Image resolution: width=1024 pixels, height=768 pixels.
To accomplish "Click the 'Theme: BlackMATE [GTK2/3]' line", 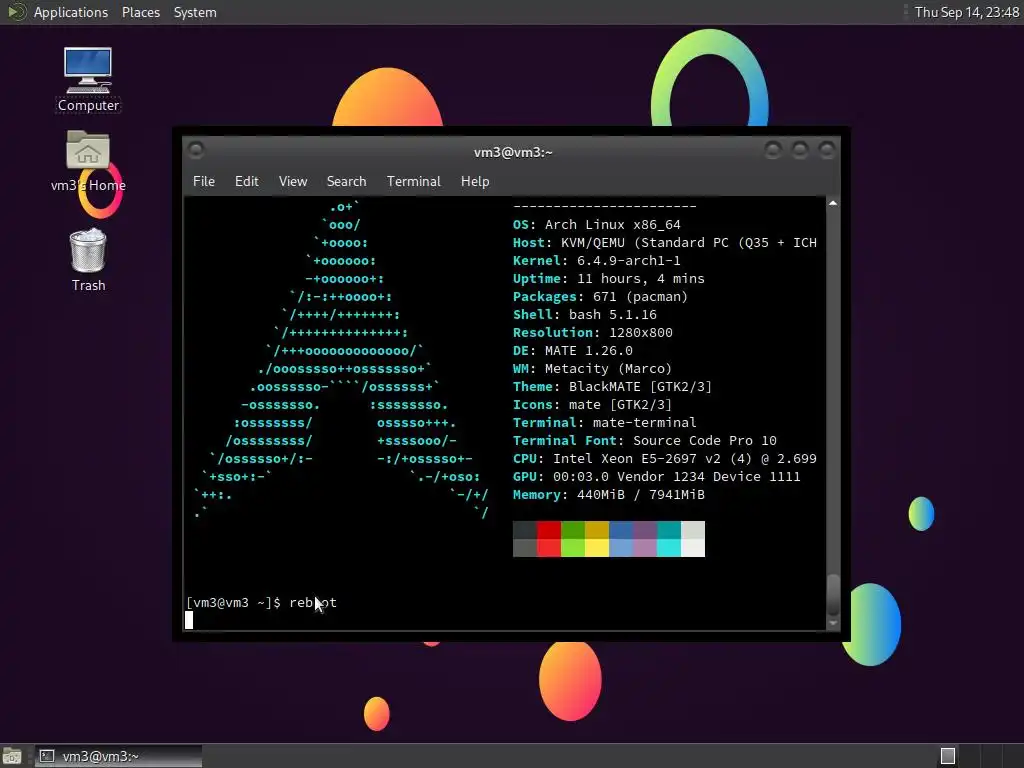I will (612, 387).
